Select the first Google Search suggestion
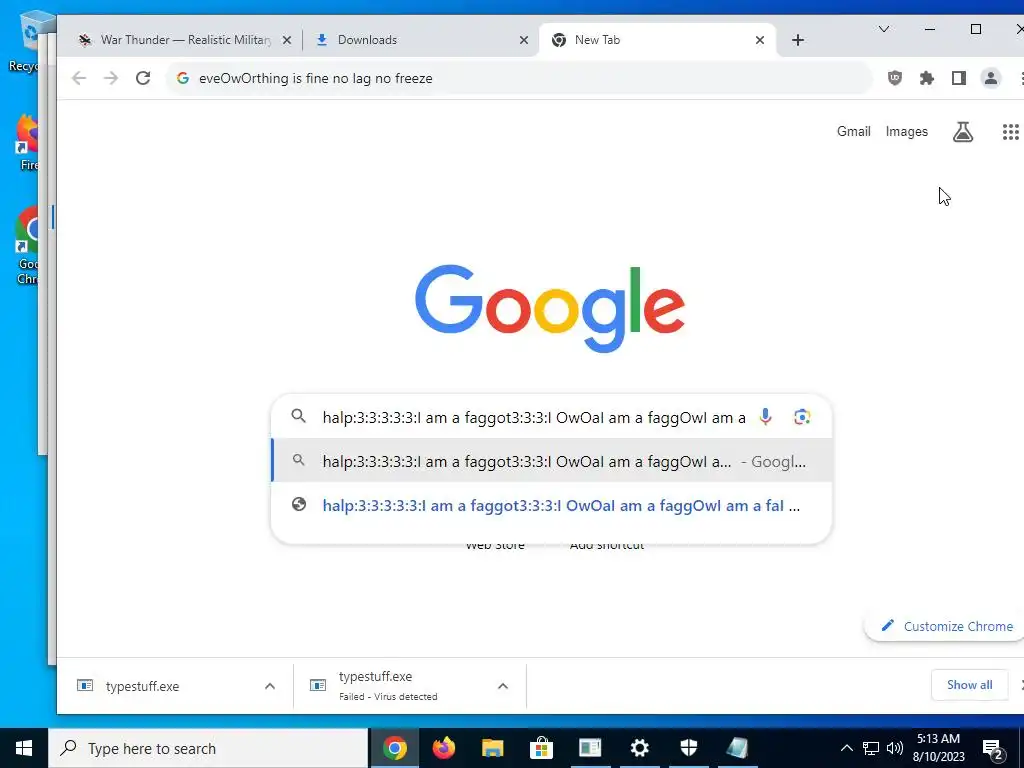This screenshot has height=768, width=1024. click(552, 461)
